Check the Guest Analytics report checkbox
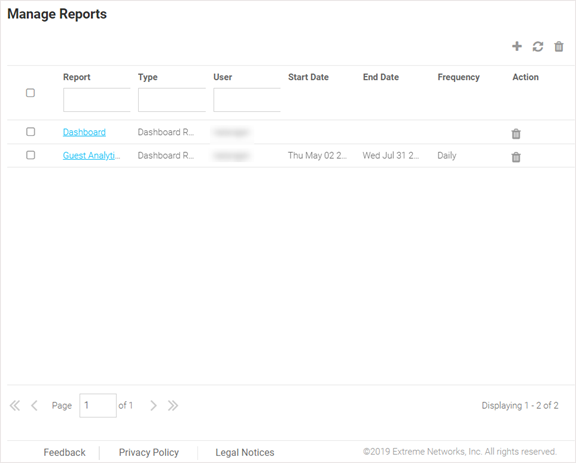576x463 pixels. coord(30,155)
